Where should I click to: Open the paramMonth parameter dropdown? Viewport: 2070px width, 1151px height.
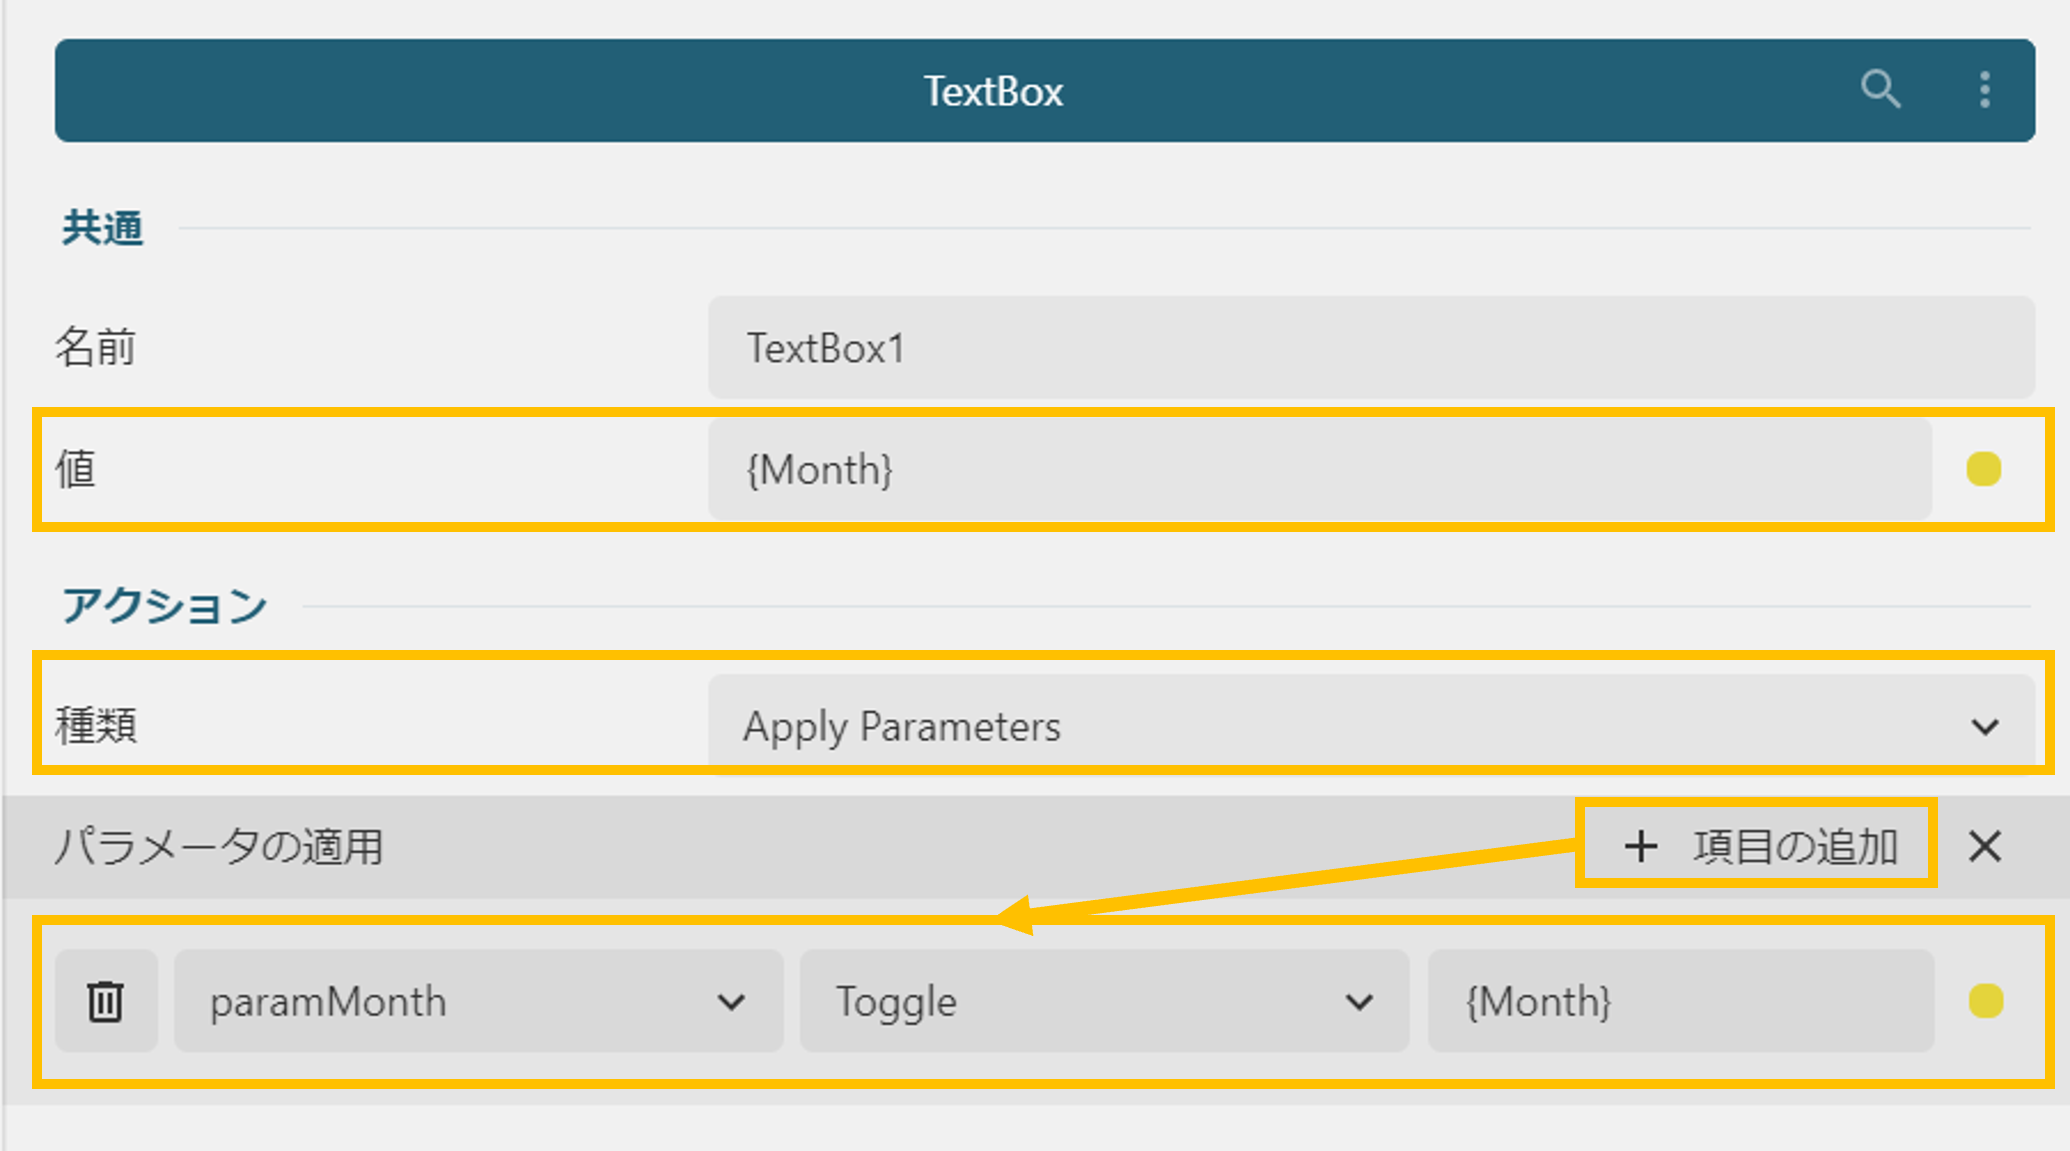478,1001
